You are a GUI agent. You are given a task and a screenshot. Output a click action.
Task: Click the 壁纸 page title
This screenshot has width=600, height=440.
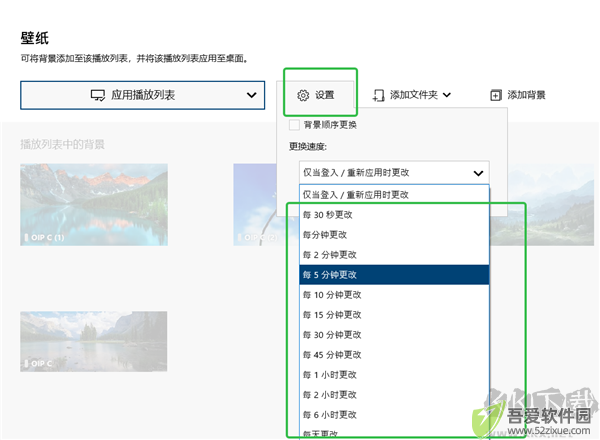point(34,38)
